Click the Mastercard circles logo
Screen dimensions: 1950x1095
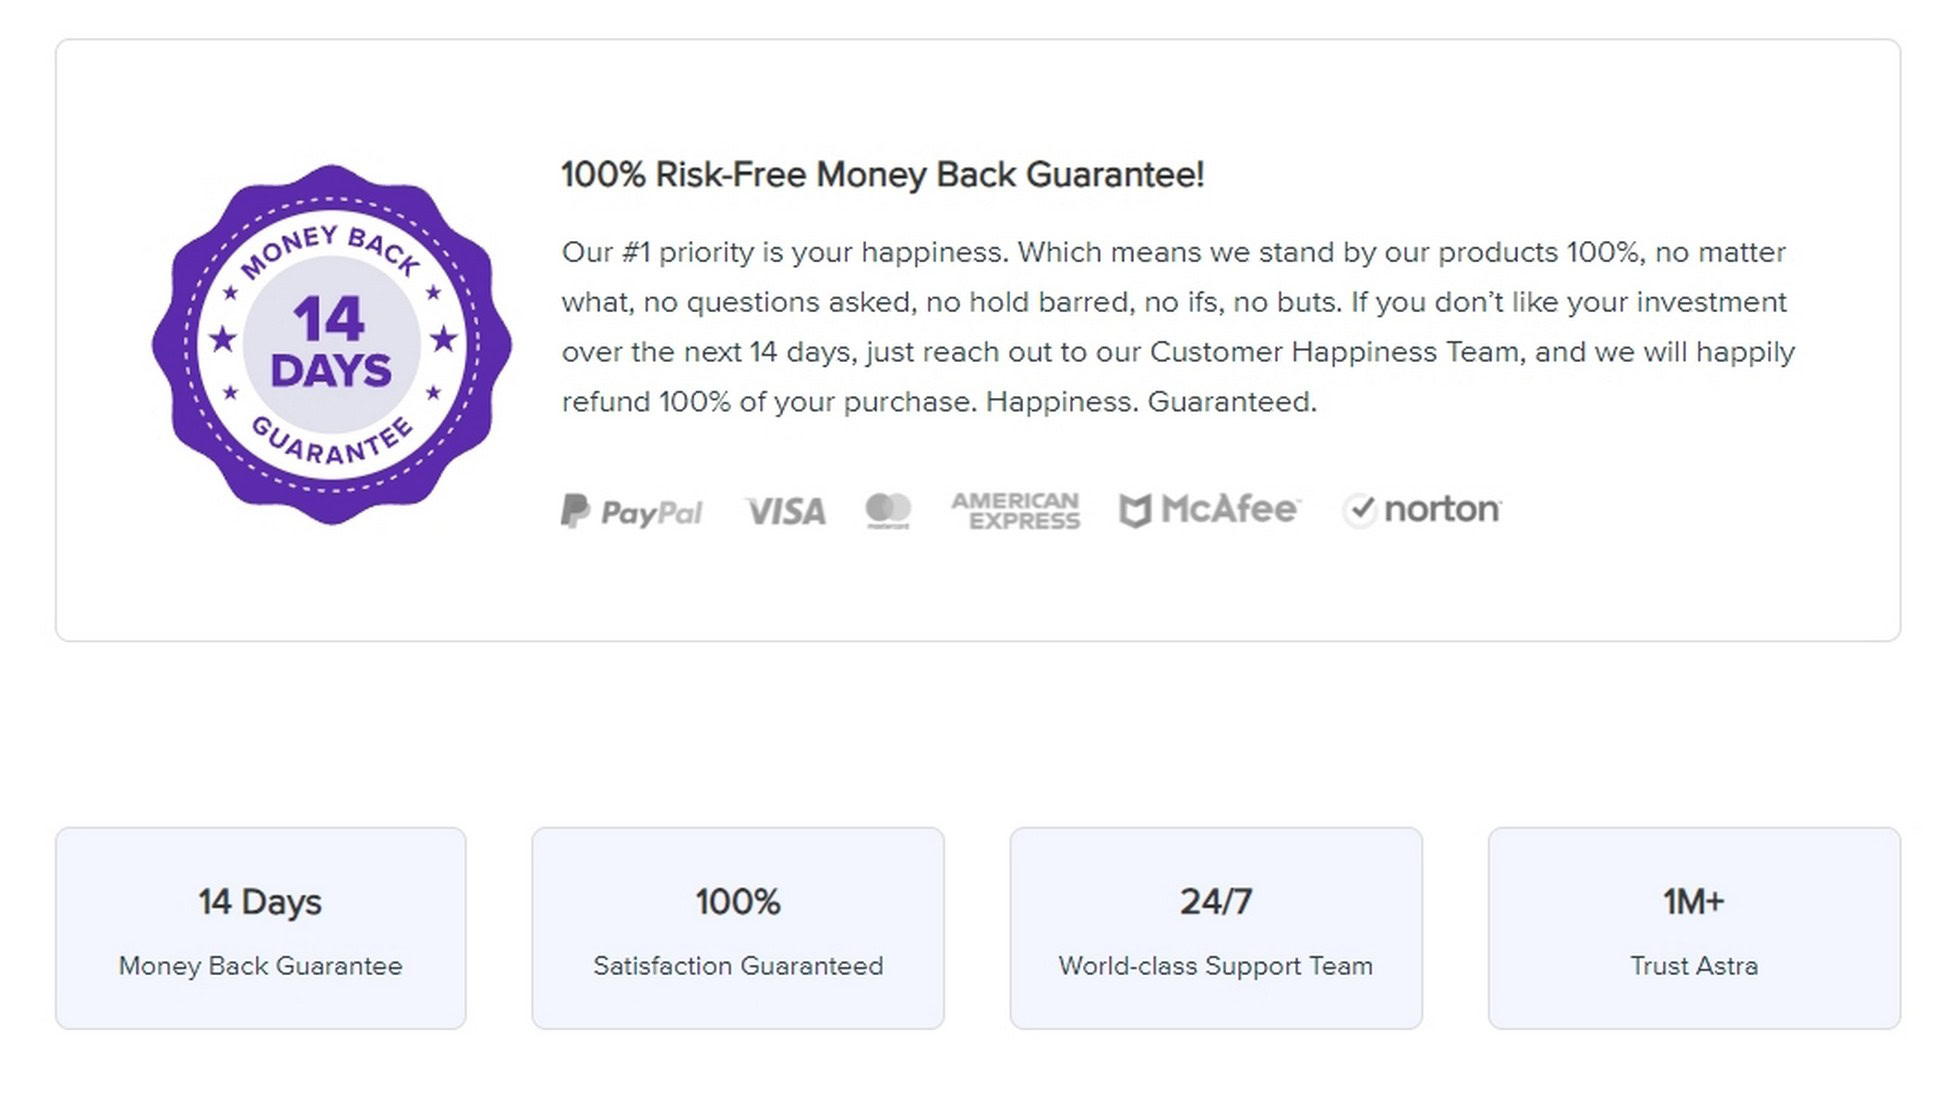[888, 510]
